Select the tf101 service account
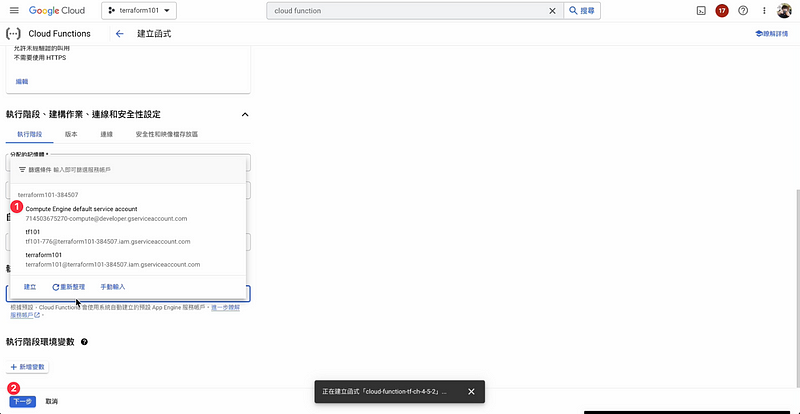The height and width of the screenshot is (414, 800). coord(128,236)
